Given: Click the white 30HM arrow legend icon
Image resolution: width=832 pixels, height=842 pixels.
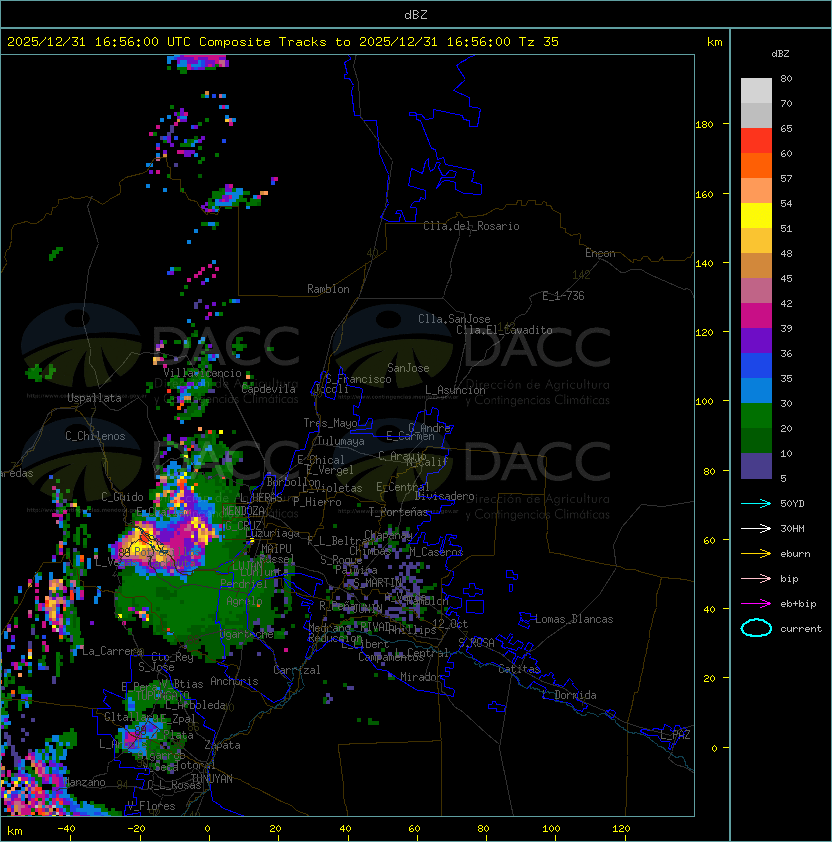Looking at the screenshot, I should point(756,528).
